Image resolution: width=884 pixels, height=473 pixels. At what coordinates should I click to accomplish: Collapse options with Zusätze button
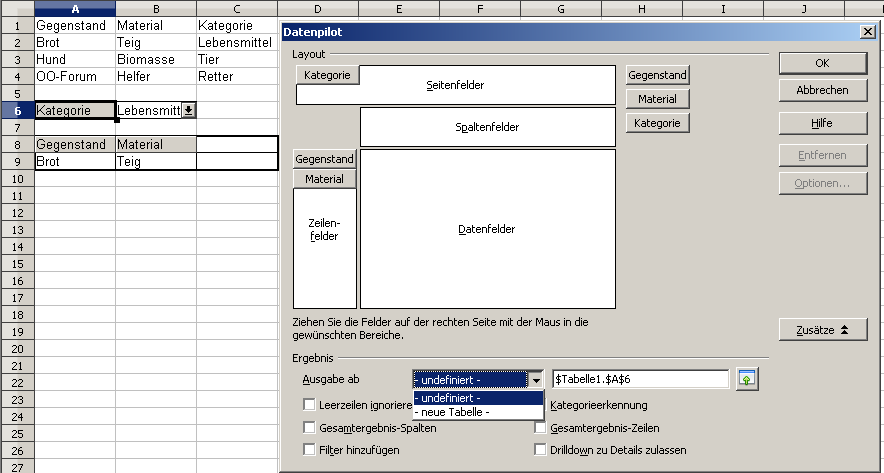[x=823, y=330]
